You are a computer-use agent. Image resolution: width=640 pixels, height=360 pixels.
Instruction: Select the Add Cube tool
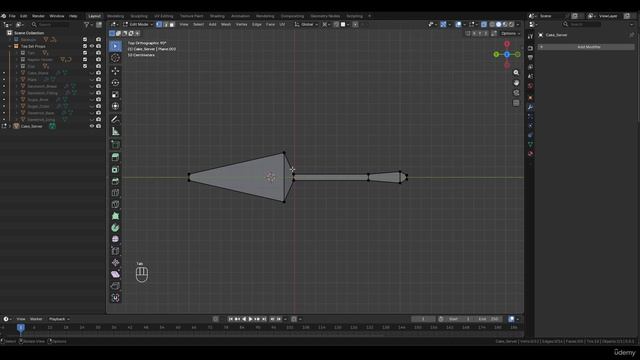(x=115, y=144)
